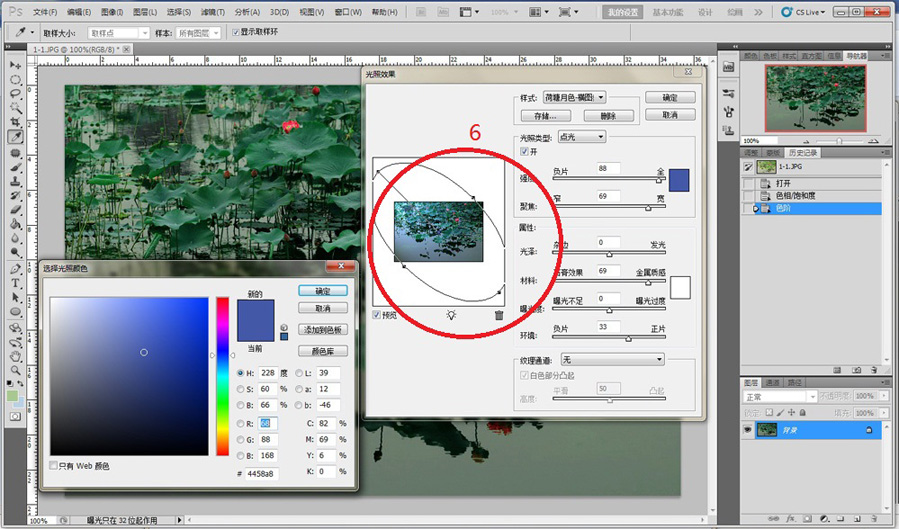Open the 样式 style dropdown

574,97
